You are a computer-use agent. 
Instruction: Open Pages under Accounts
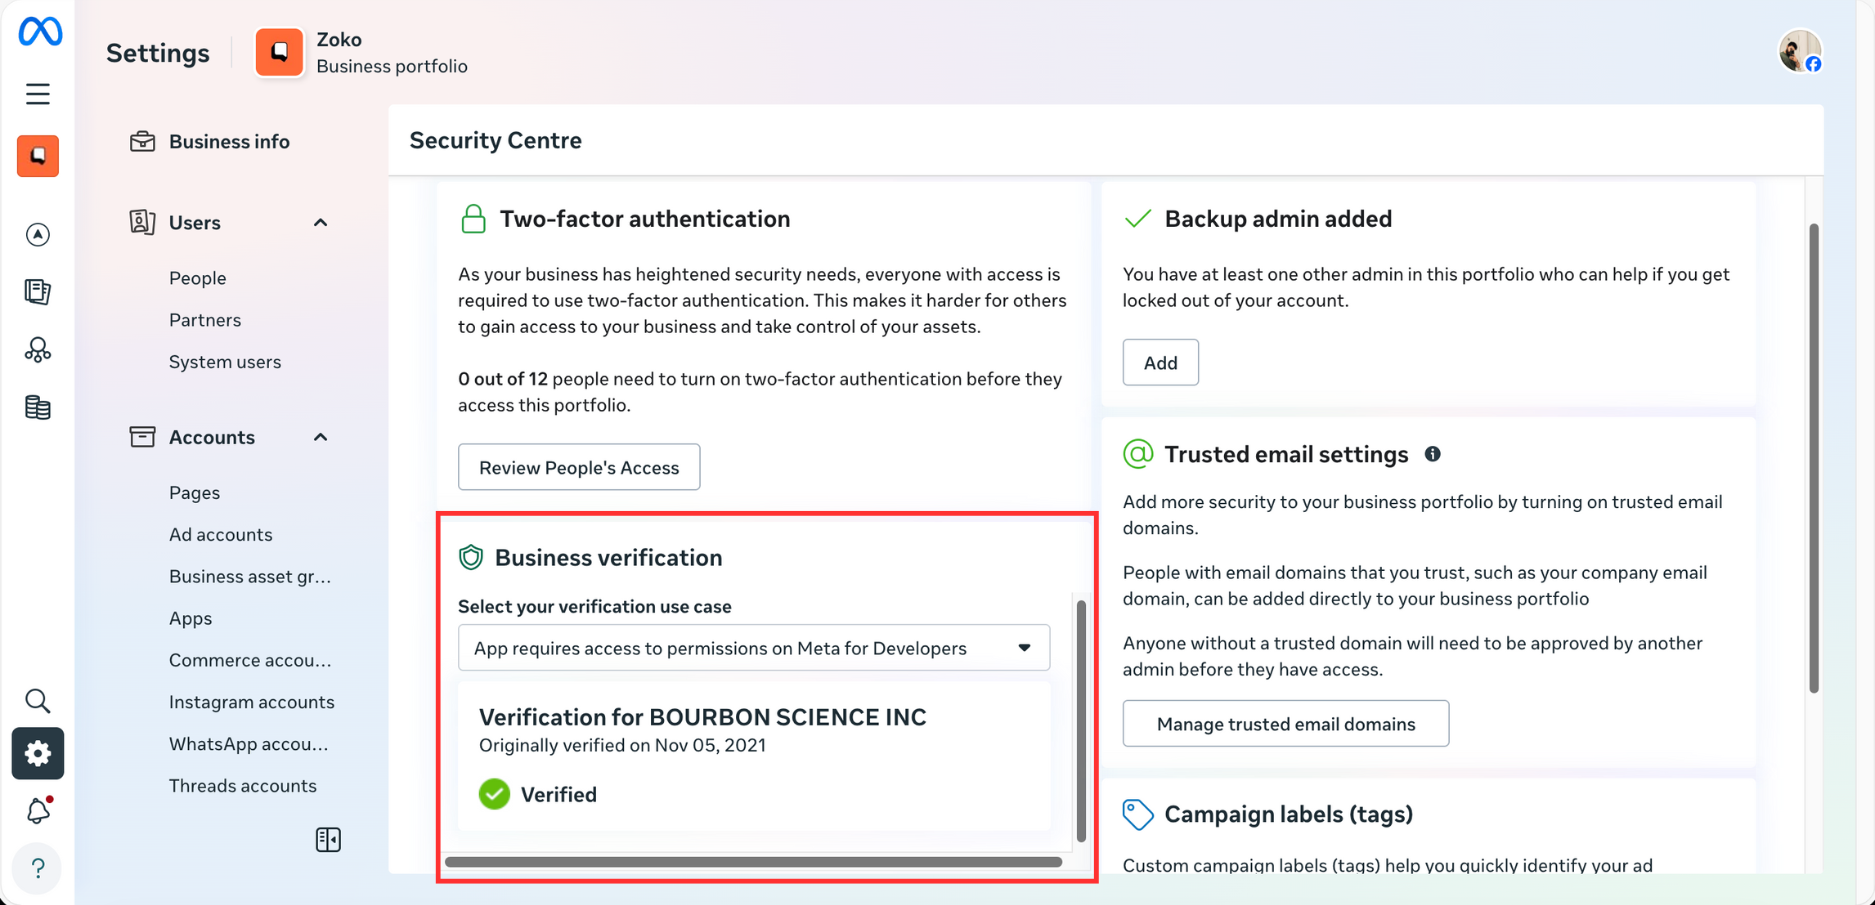point(194,492)
